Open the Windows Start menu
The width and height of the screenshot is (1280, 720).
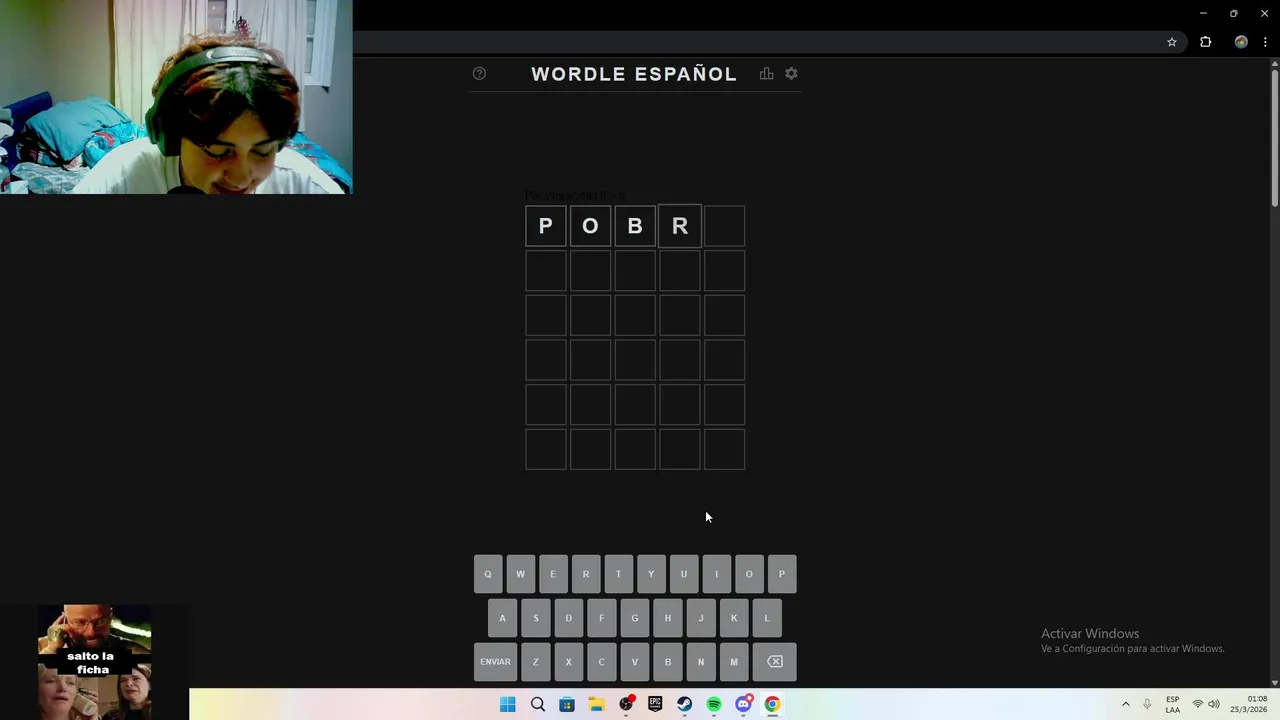pos(508,705)
